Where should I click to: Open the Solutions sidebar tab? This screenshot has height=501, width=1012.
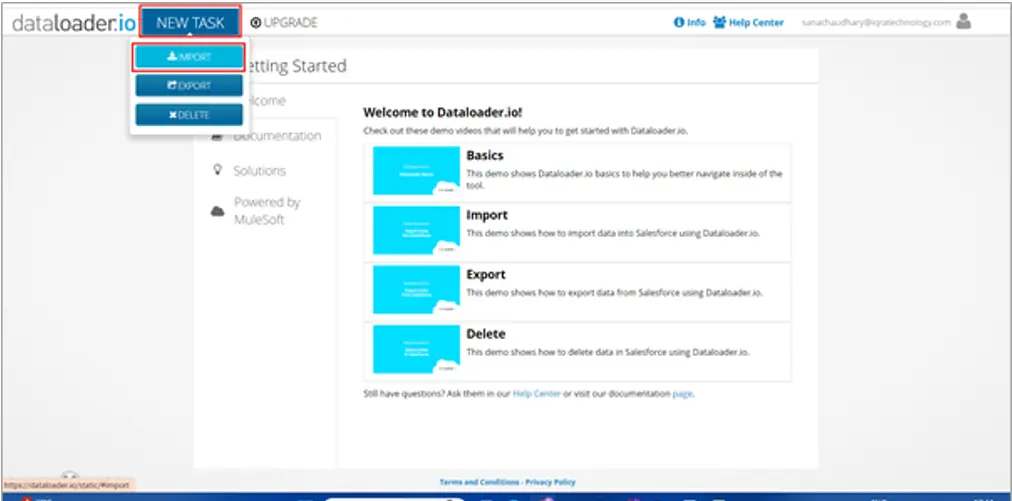click(259, 171)
